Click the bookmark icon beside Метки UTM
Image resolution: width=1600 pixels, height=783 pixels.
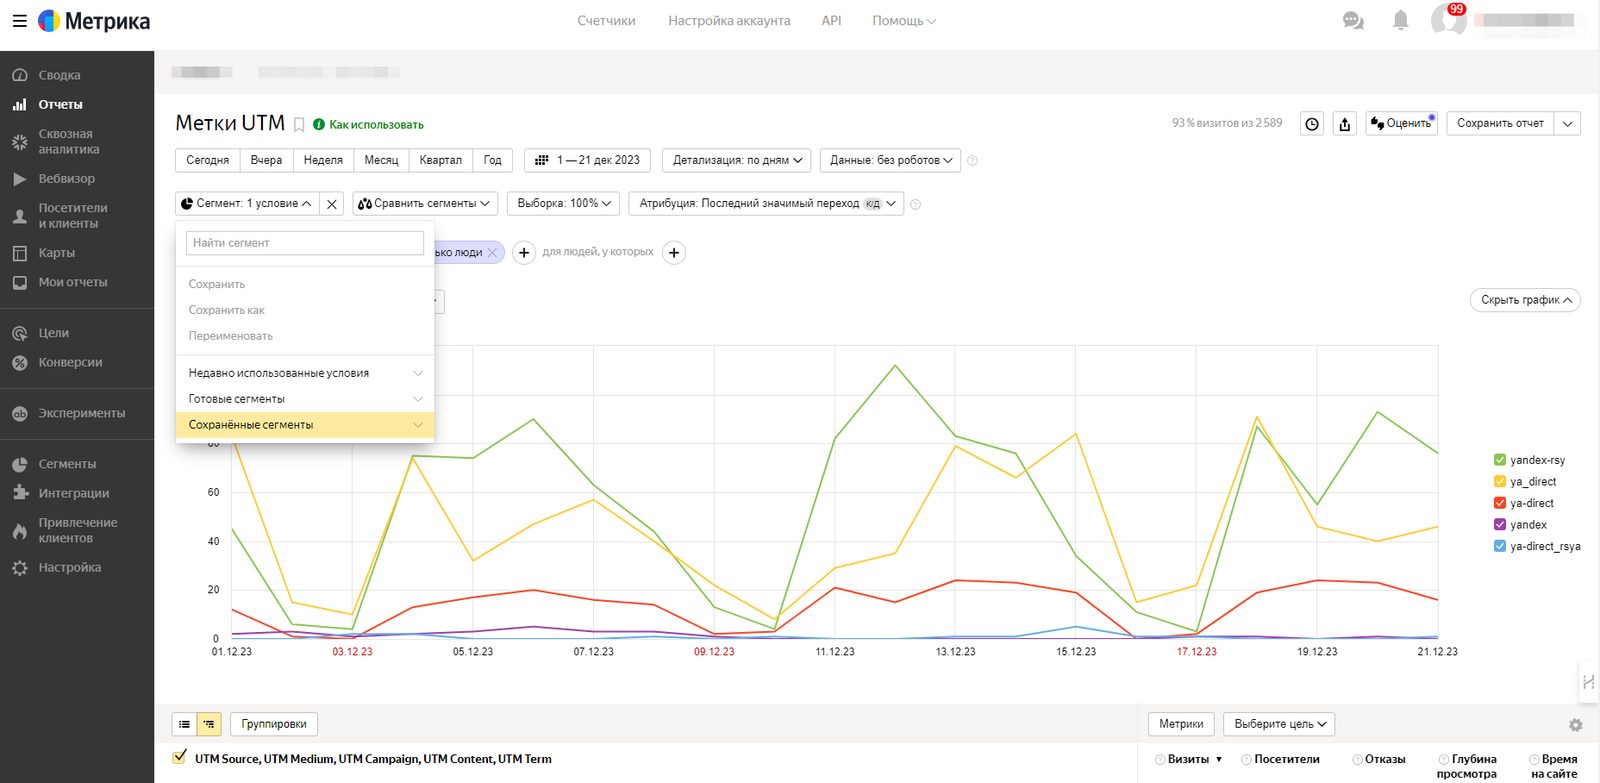coord(299,125)
